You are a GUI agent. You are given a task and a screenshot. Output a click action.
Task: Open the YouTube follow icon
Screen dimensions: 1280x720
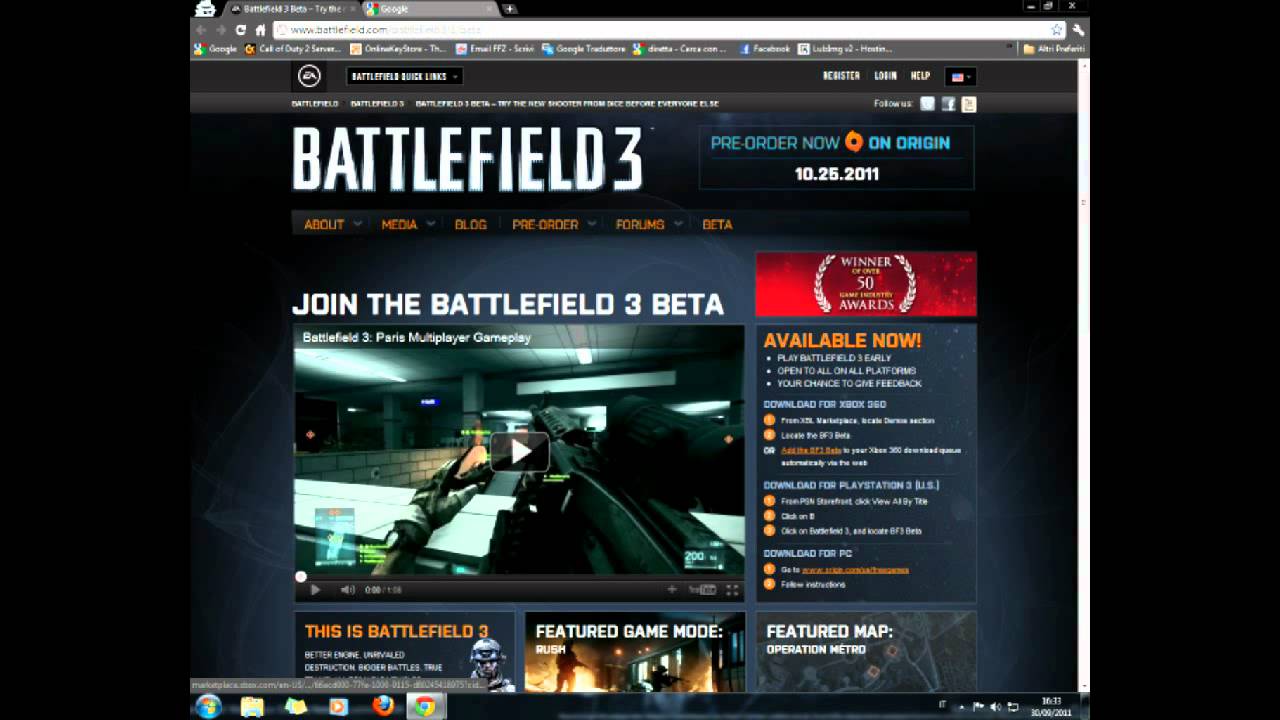click(x=968, y=104)
